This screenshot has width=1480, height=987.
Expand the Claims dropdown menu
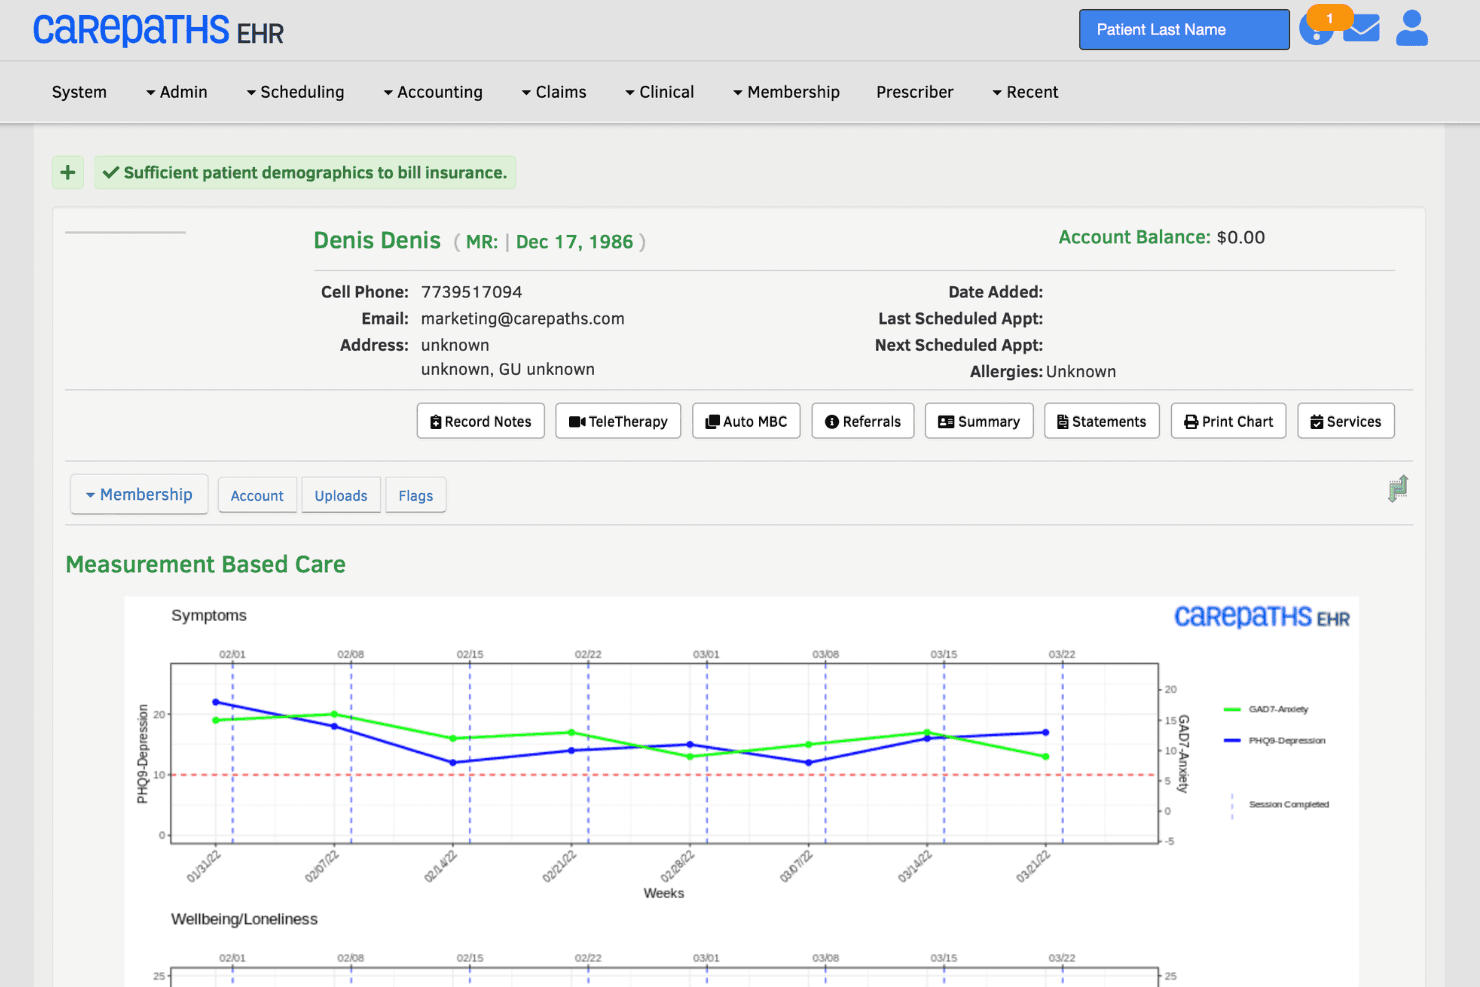tap(554, 92)
